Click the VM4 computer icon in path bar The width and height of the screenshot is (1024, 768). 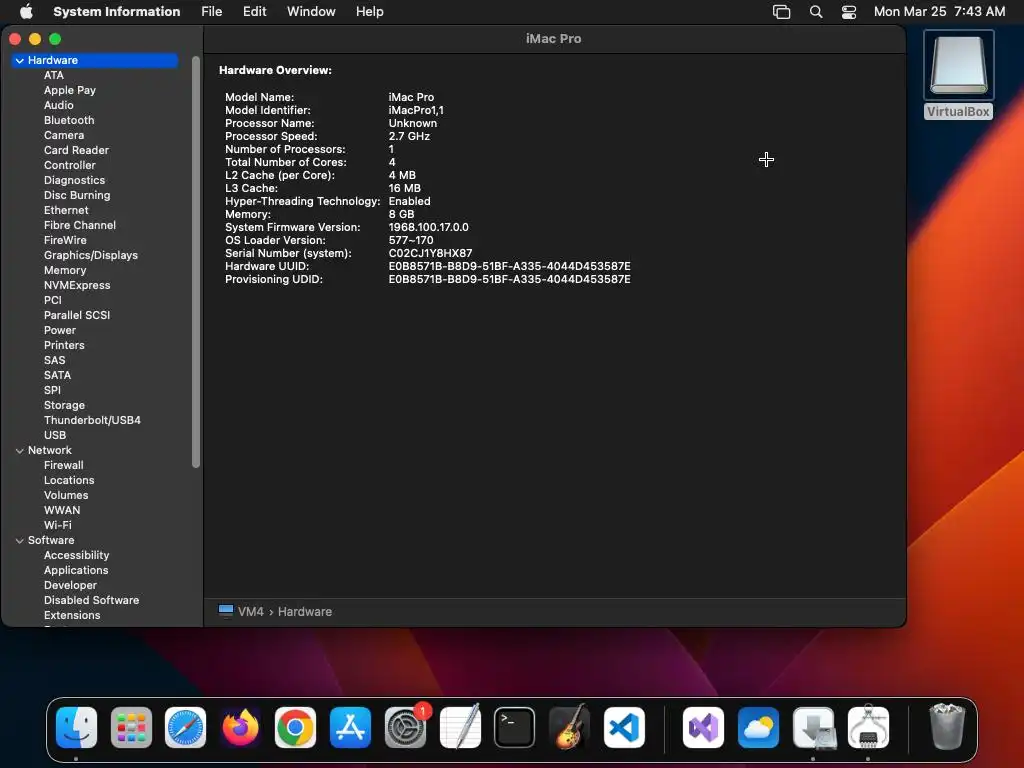coord(226,611)
